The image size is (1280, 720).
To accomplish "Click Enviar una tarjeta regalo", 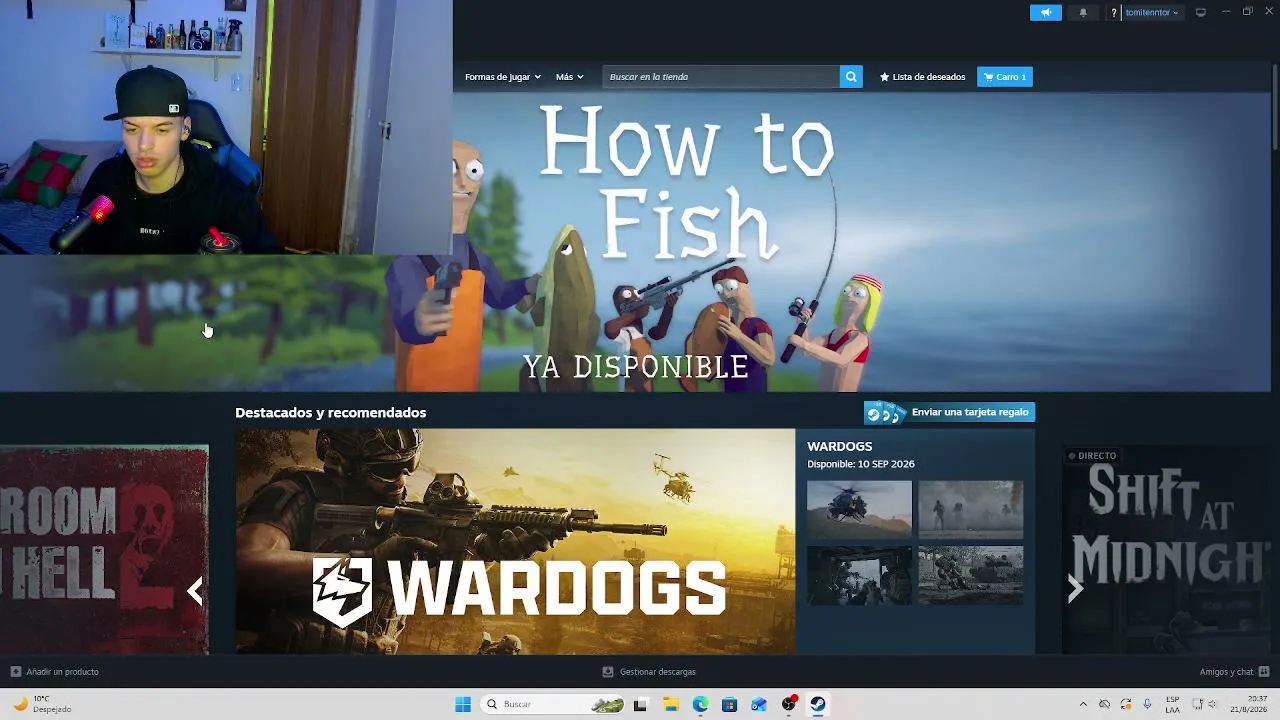I will (x=949, y=412).
